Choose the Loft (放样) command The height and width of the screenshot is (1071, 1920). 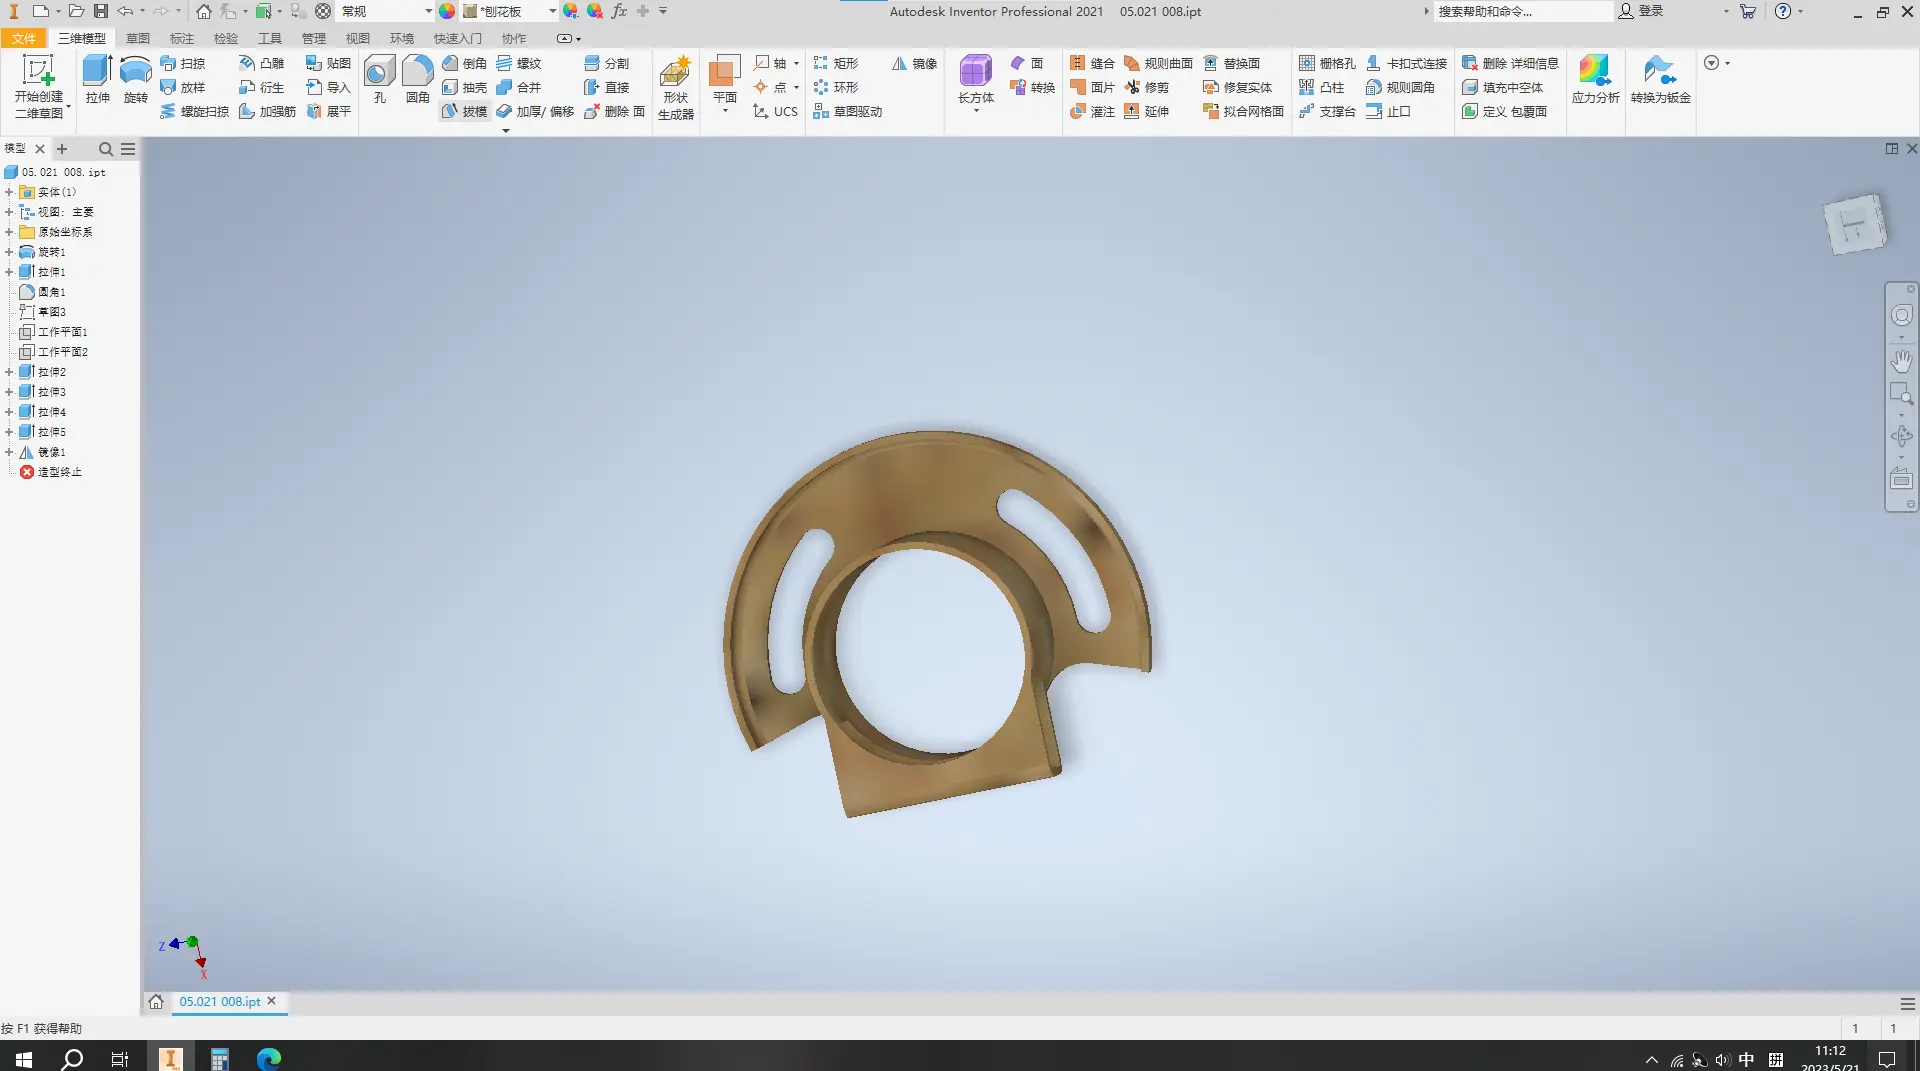point(183,87)
